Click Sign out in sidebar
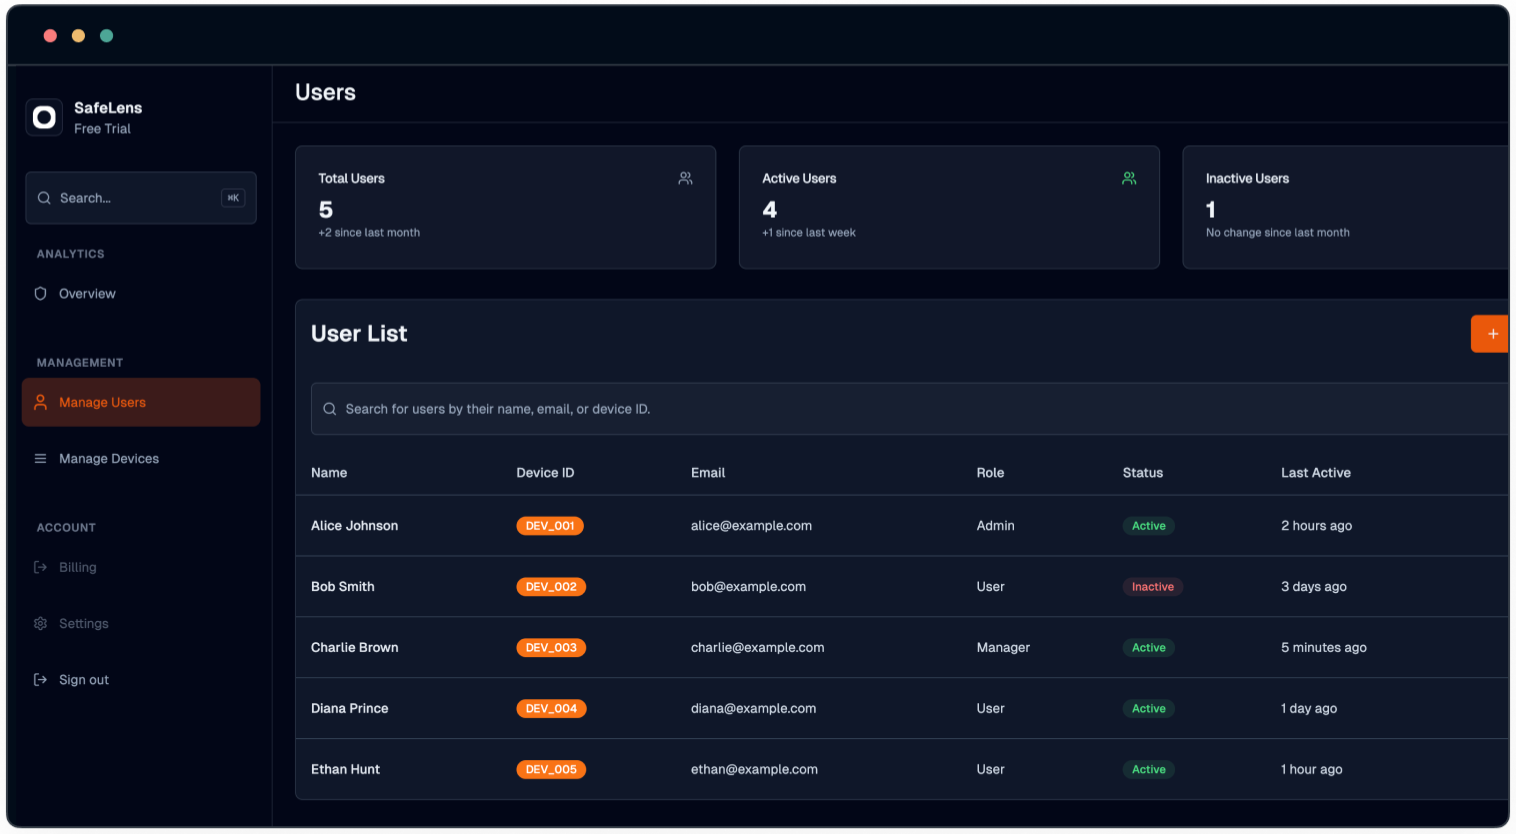 pyautogui.click(x=141, y=680)
